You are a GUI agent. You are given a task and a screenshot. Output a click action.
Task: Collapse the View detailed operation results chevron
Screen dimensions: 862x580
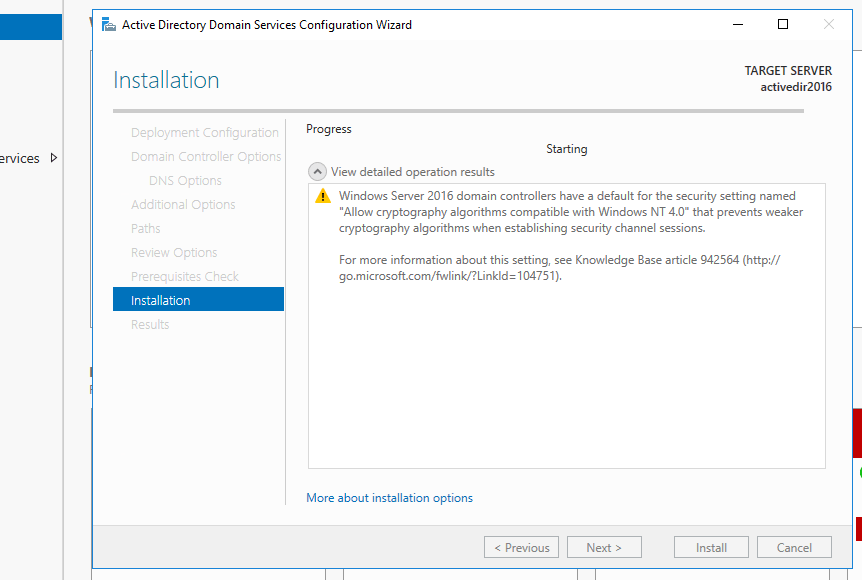(317, 172)
